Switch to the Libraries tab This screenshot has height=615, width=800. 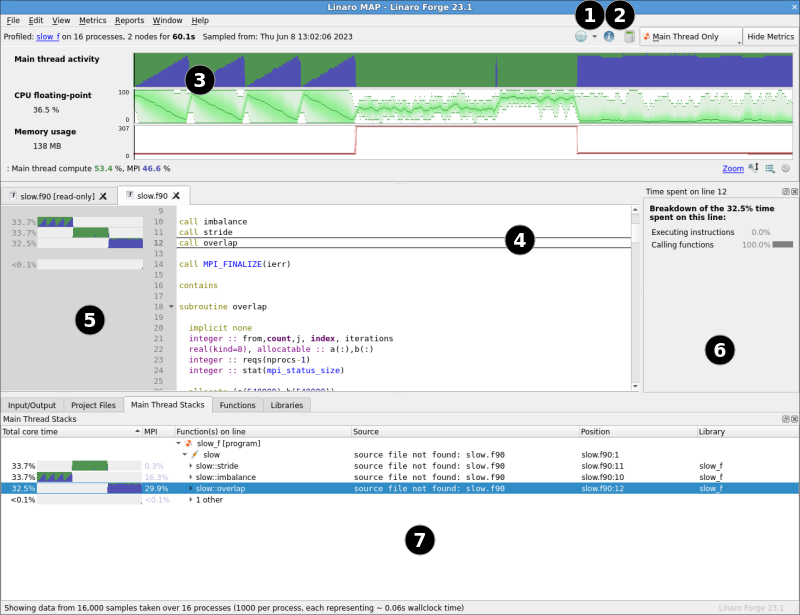(x=287, y=405)
